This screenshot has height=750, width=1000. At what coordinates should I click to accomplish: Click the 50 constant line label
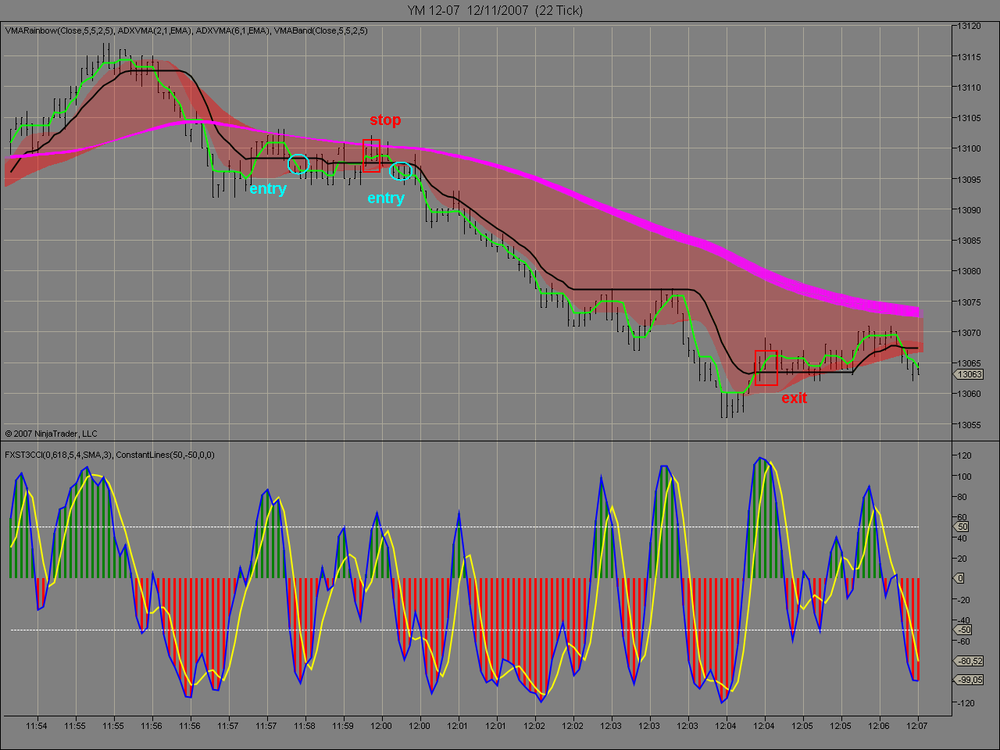click(962, 527)
